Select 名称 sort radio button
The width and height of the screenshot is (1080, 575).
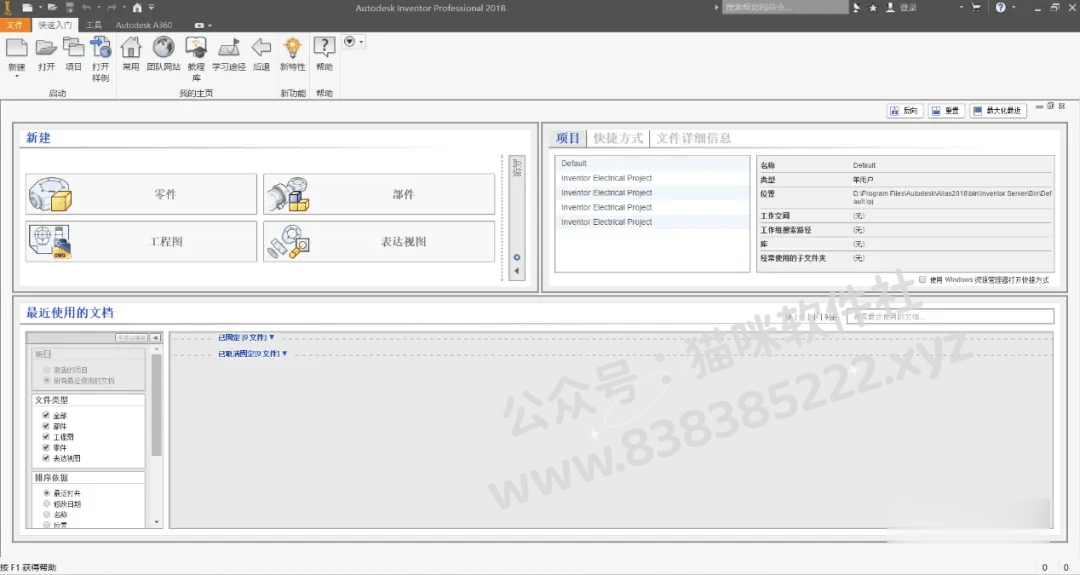tap(47, 514)
